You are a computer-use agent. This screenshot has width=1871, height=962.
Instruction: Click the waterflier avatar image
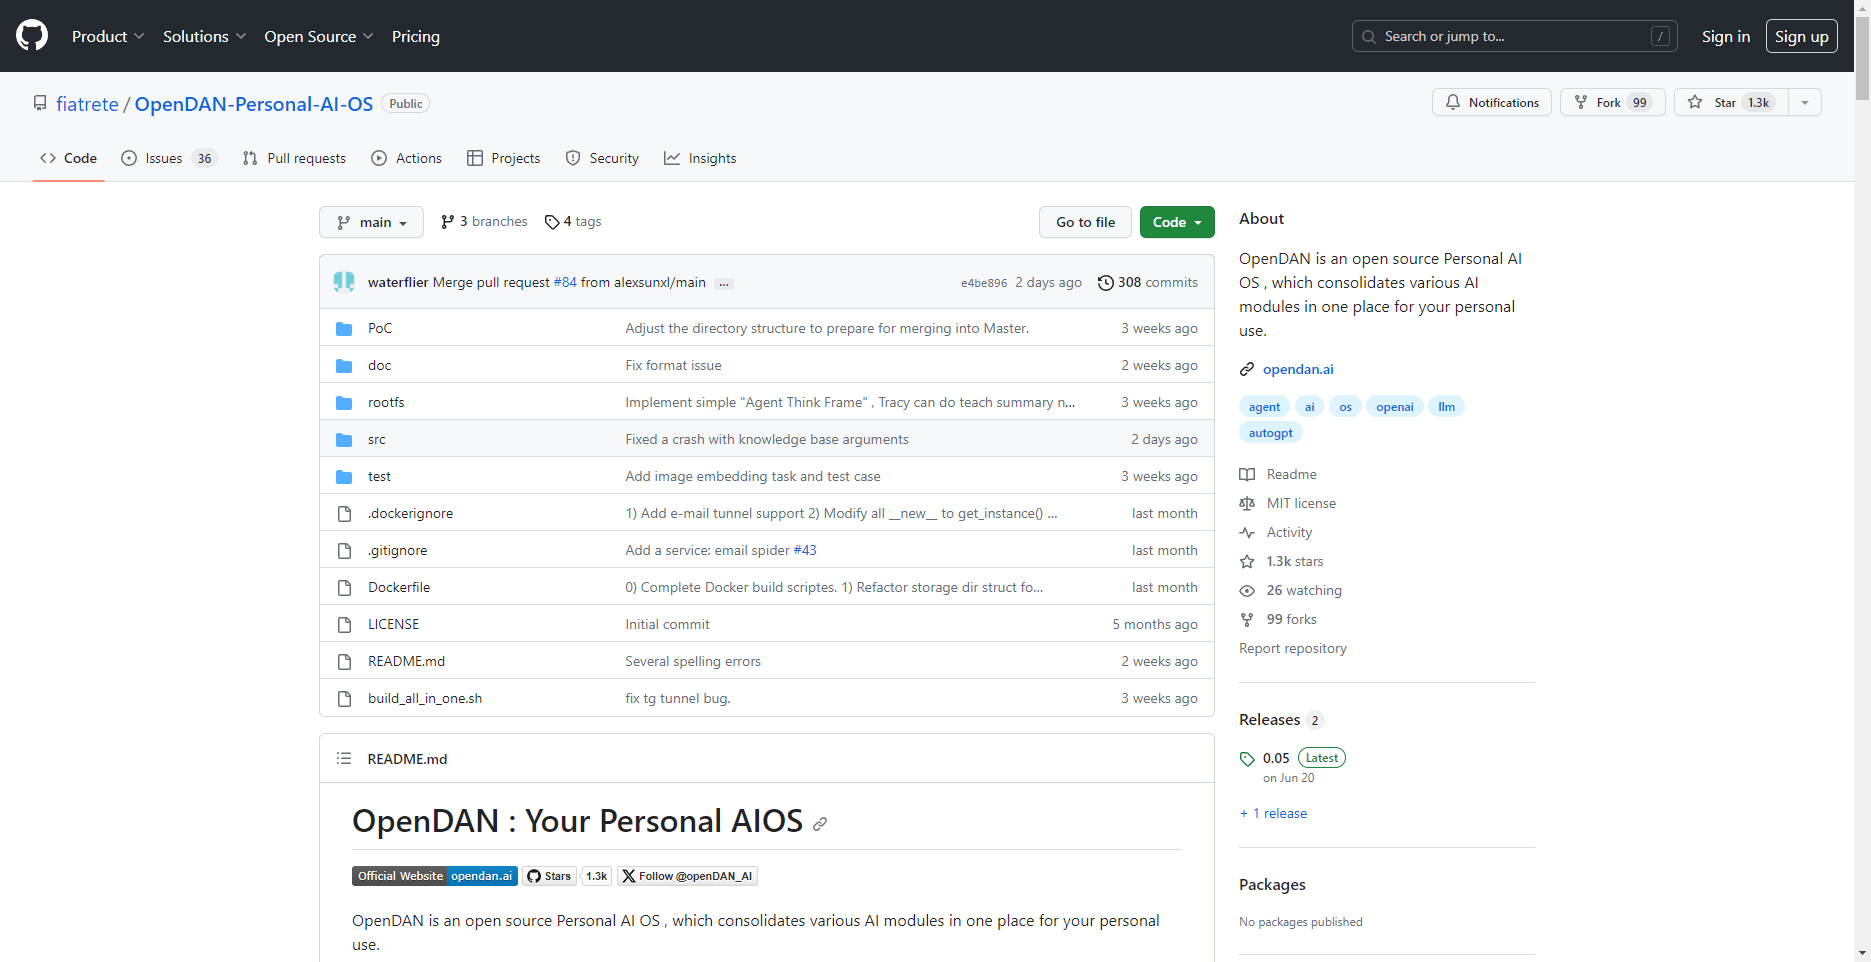tap(344, 282)
